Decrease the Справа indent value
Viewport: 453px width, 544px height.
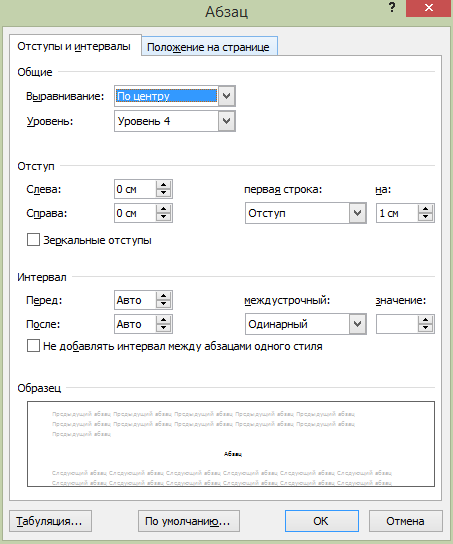pyautogui.click(x=163, y=217)
